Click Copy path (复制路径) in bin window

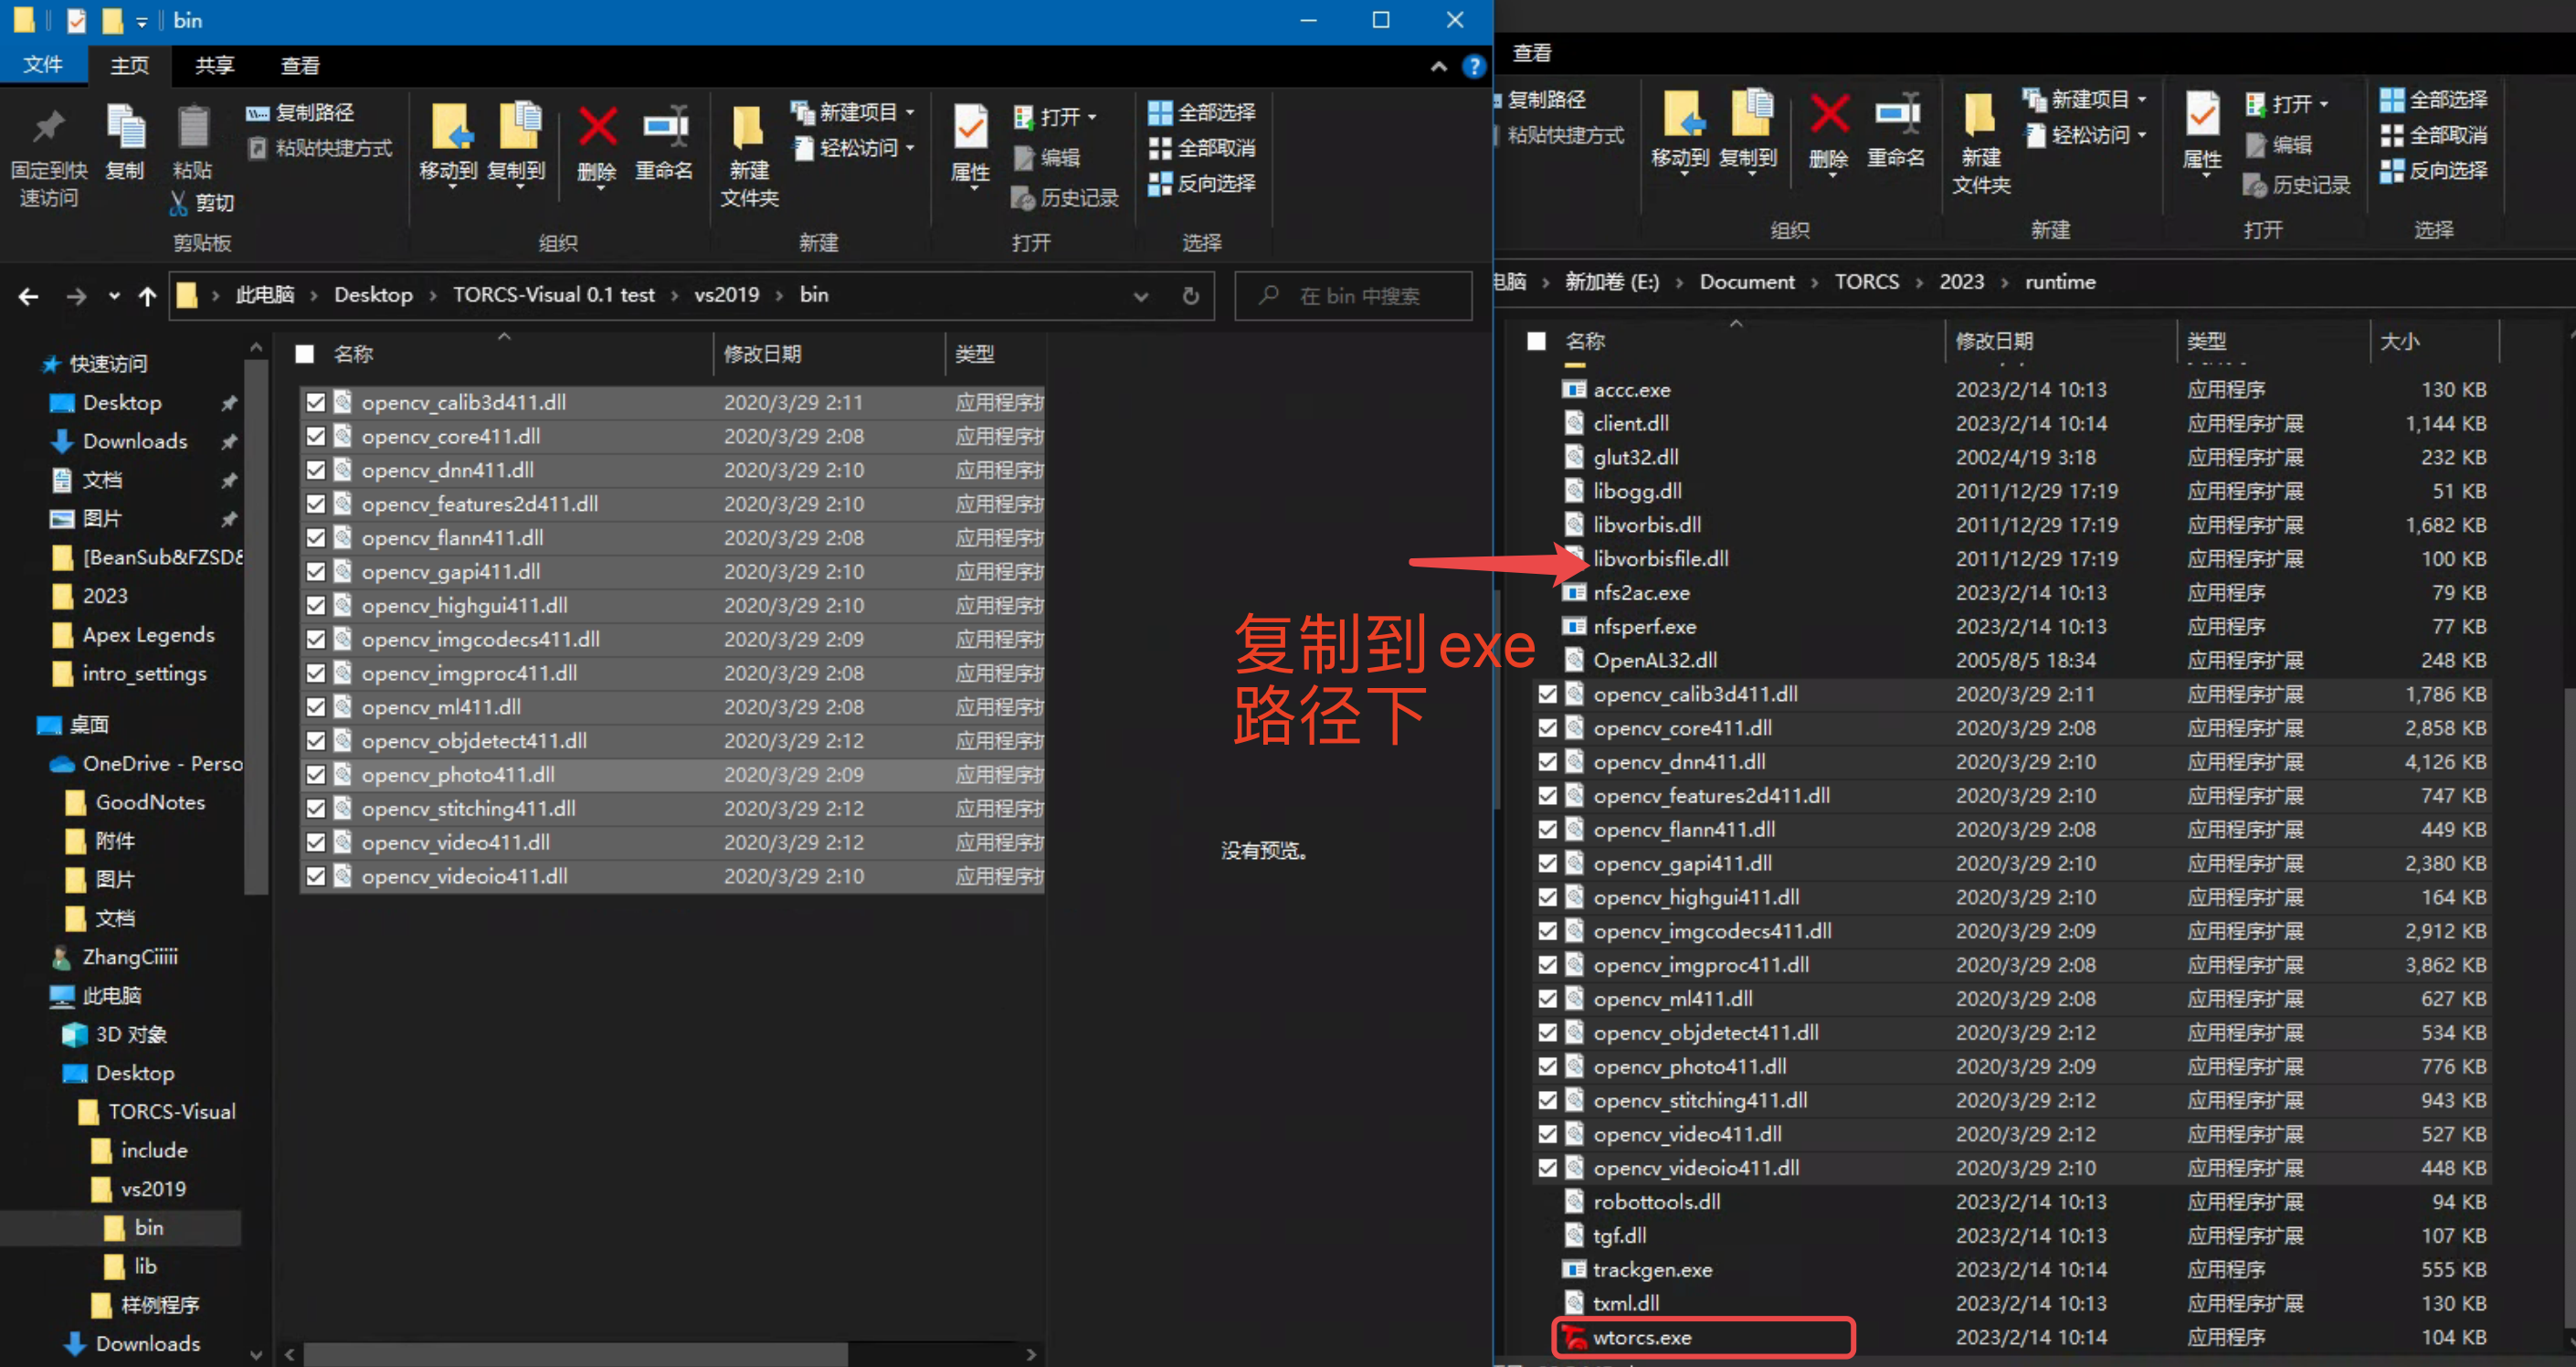[301, 113]
